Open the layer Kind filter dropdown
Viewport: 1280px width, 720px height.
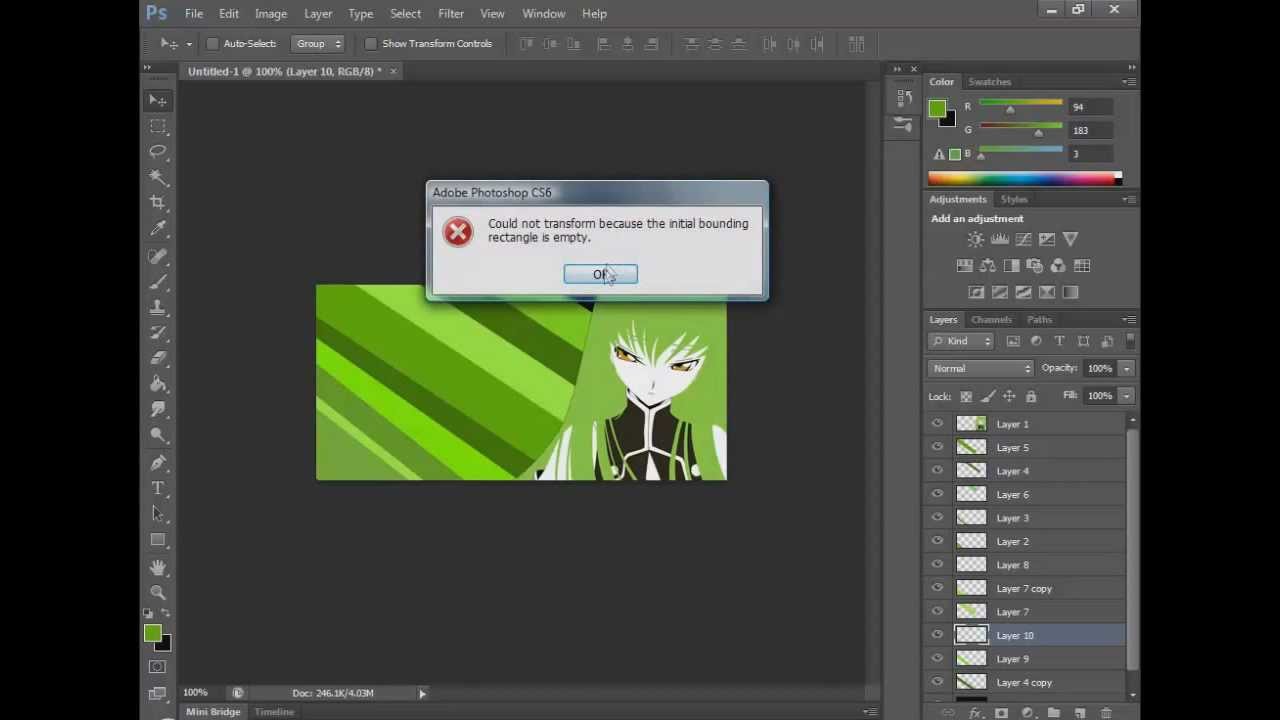[x=961, y=341]
